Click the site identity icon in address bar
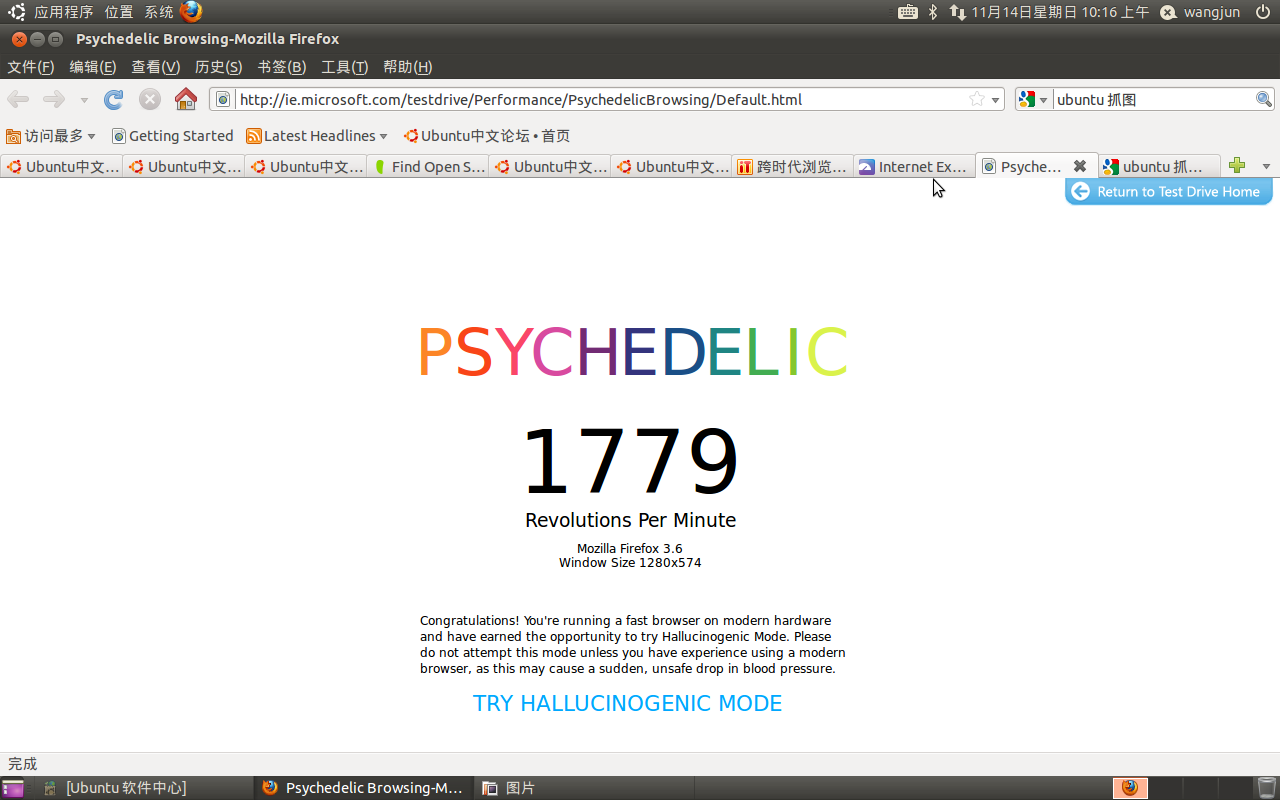Viewport: 1280px width, 800px height. point(223,99)
